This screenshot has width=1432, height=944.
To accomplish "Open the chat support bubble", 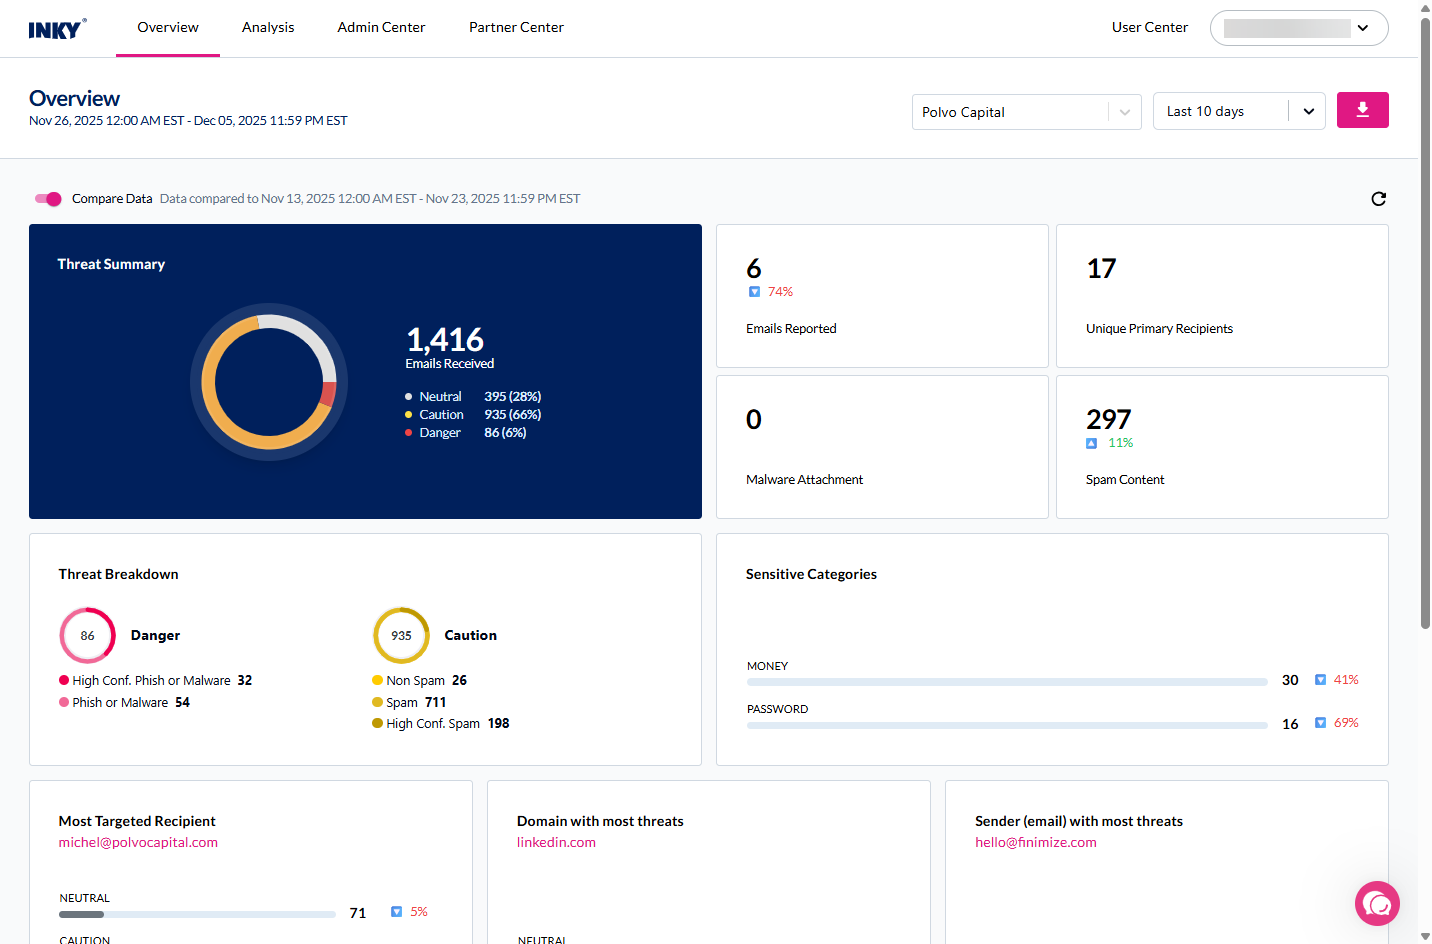I will pyautogui.click(x=1377, y=903).
